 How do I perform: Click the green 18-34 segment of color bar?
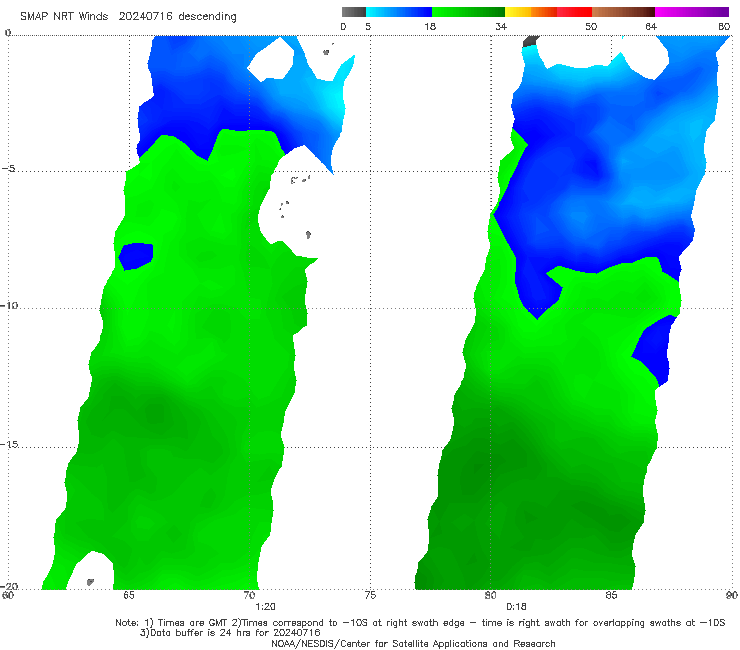click(468, 12)
